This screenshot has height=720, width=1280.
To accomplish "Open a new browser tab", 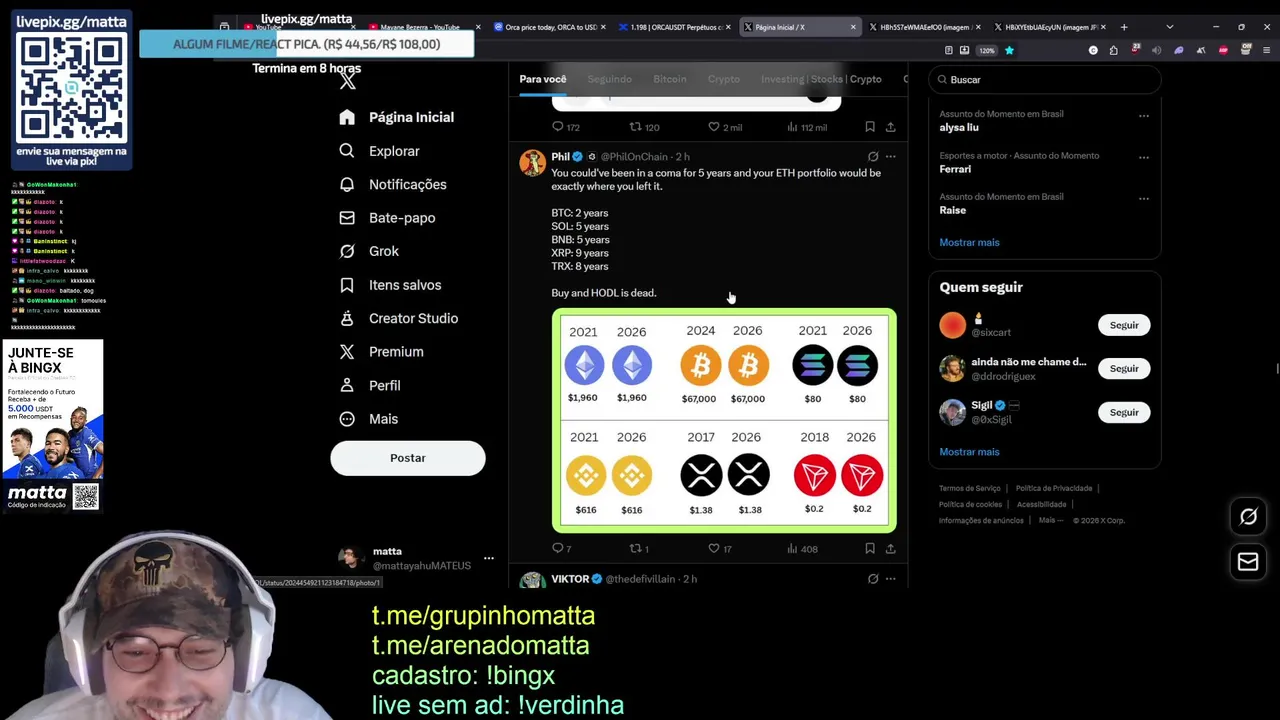I will pyautogui.click(x=1124, y=27).
